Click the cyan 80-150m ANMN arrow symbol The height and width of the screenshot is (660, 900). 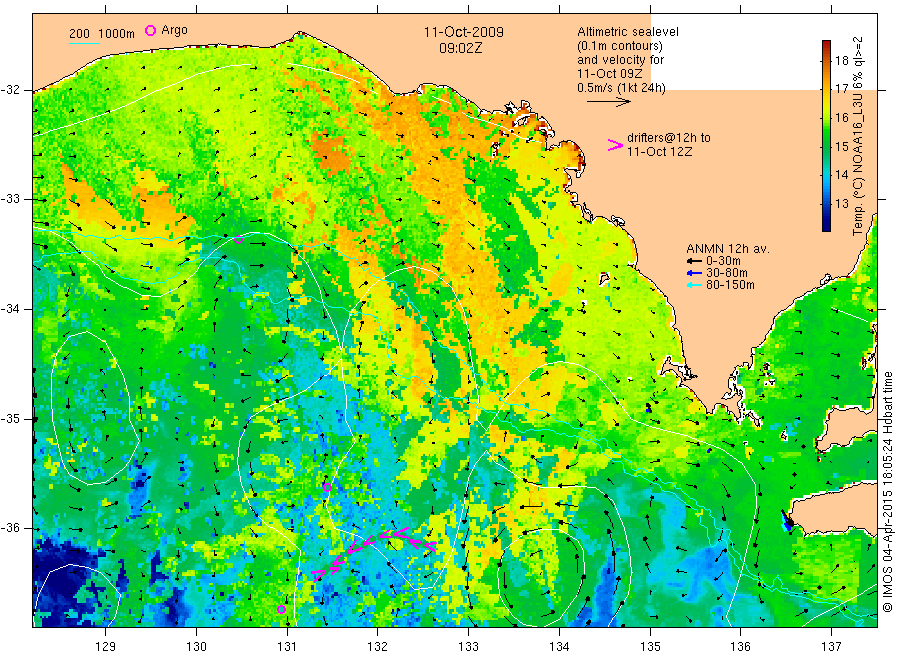pos(694,285)
